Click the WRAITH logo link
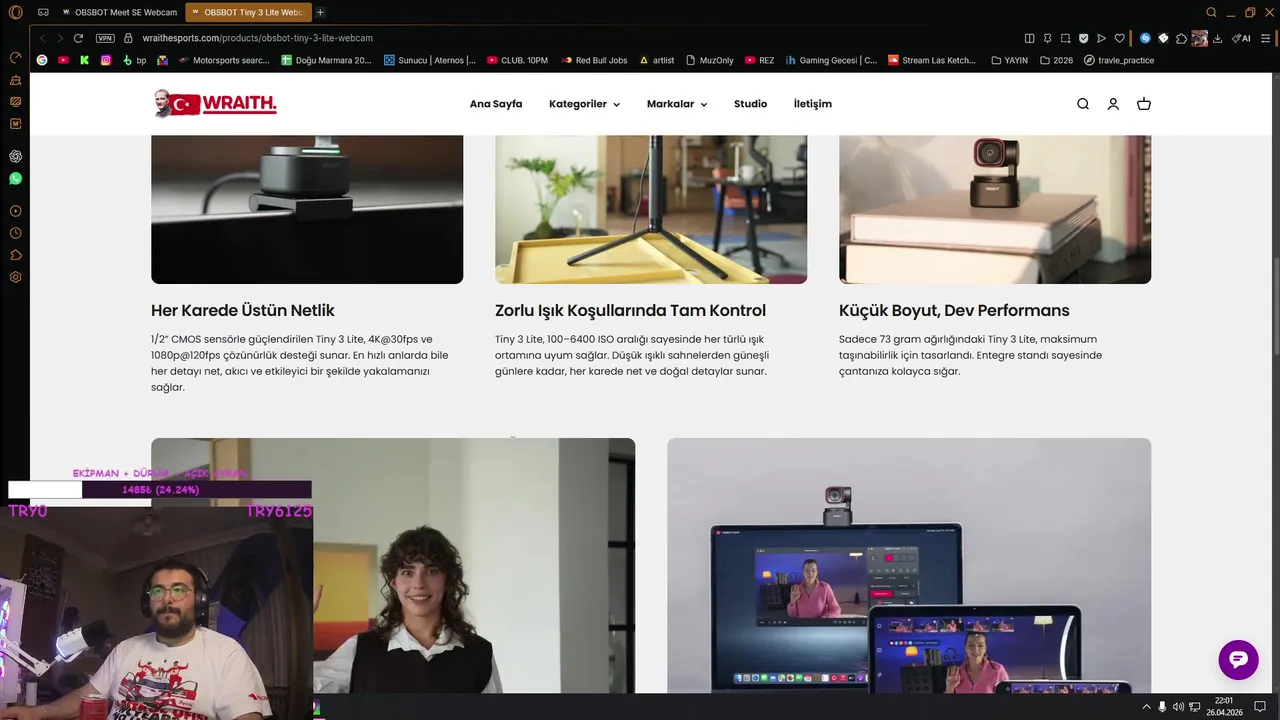 tap(215, 103)
